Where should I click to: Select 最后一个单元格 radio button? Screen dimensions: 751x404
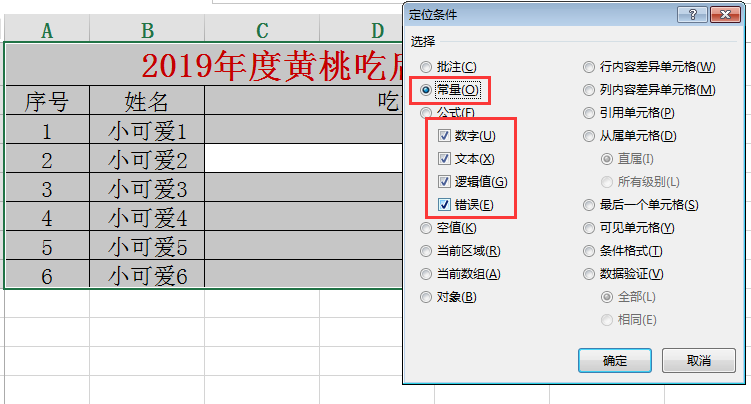point(590,205)
